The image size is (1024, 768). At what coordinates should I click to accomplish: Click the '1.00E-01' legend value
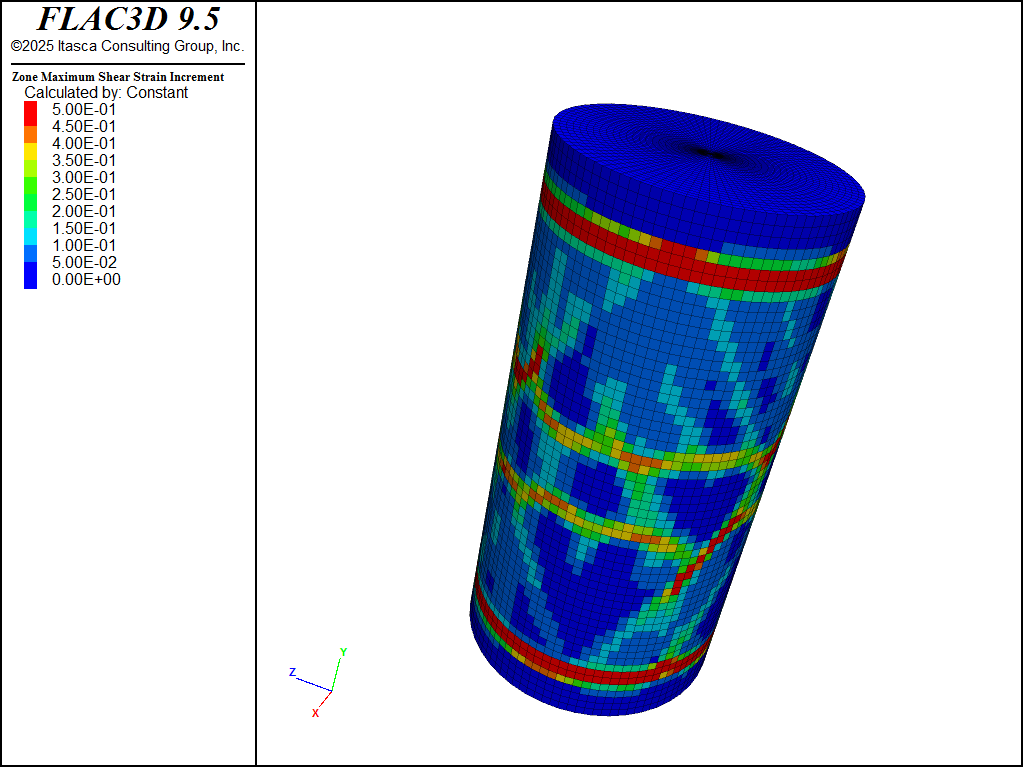coord(84,246)
